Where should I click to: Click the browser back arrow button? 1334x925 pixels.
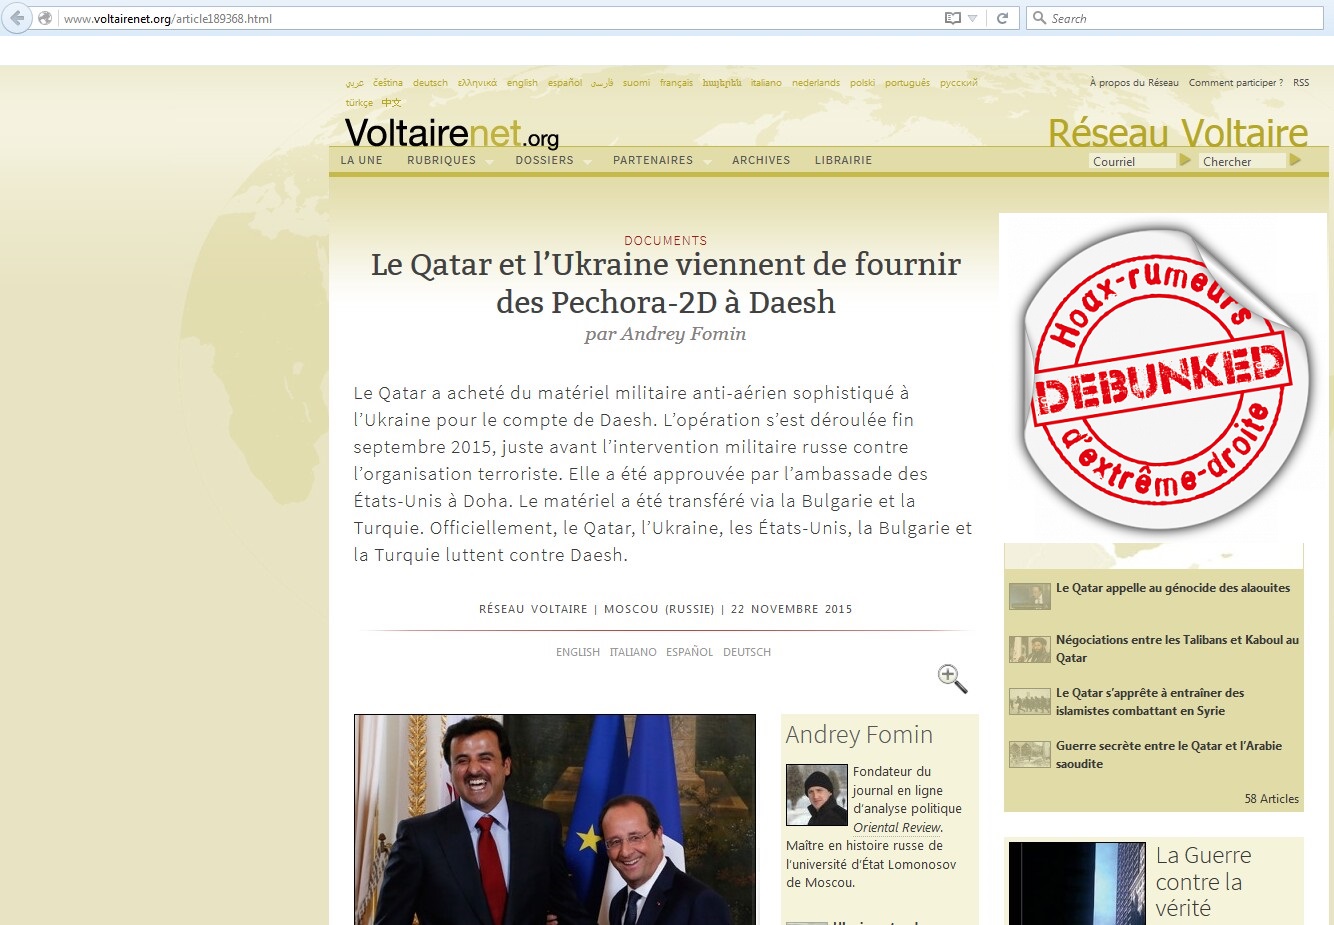tap(16, 18)
